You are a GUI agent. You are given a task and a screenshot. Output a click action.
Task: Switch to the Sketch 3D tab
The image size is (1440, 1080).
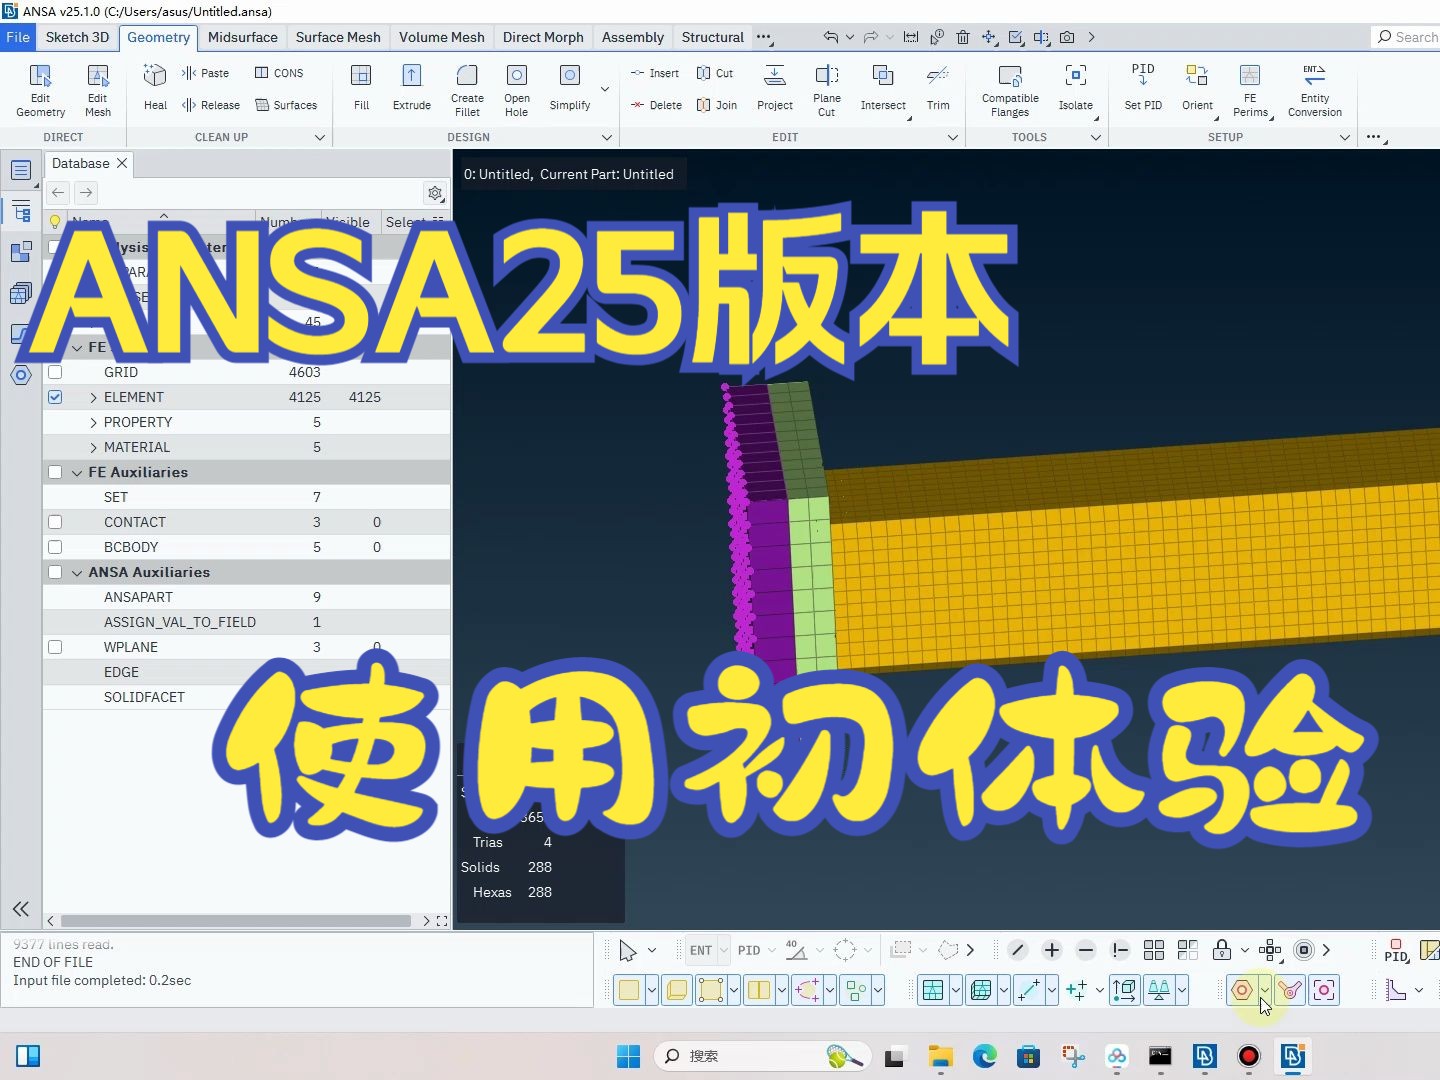77,37
